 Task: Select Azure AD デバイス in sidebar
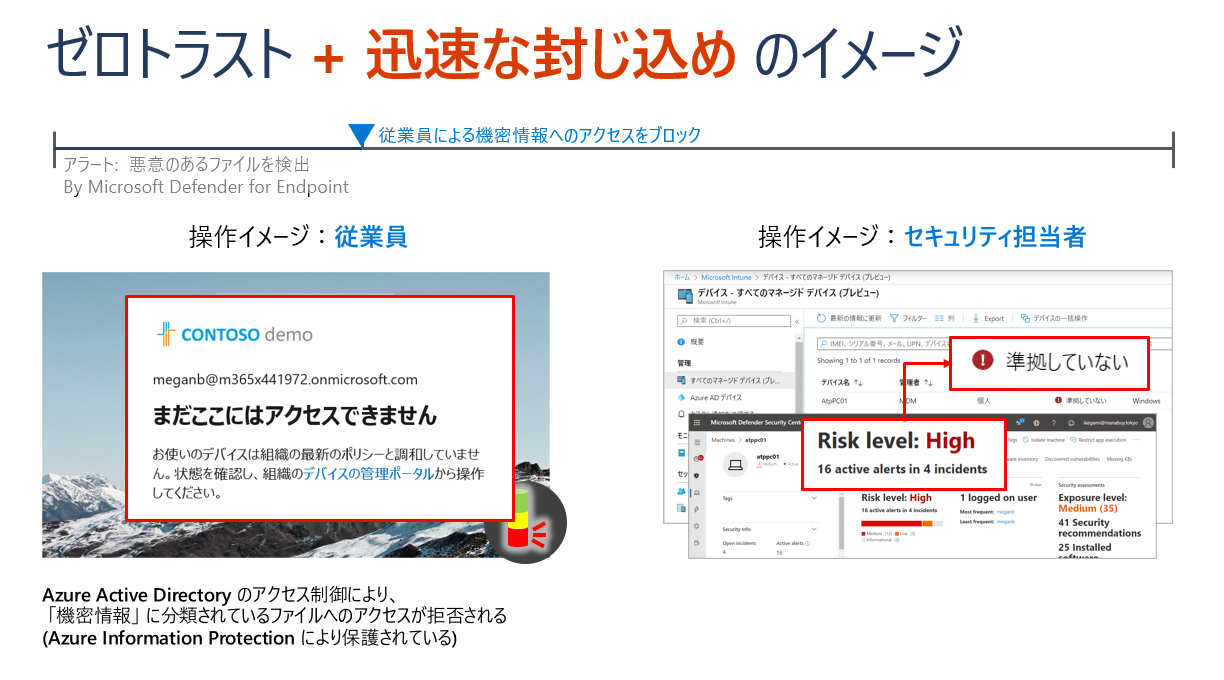click(x=710, y=397)
